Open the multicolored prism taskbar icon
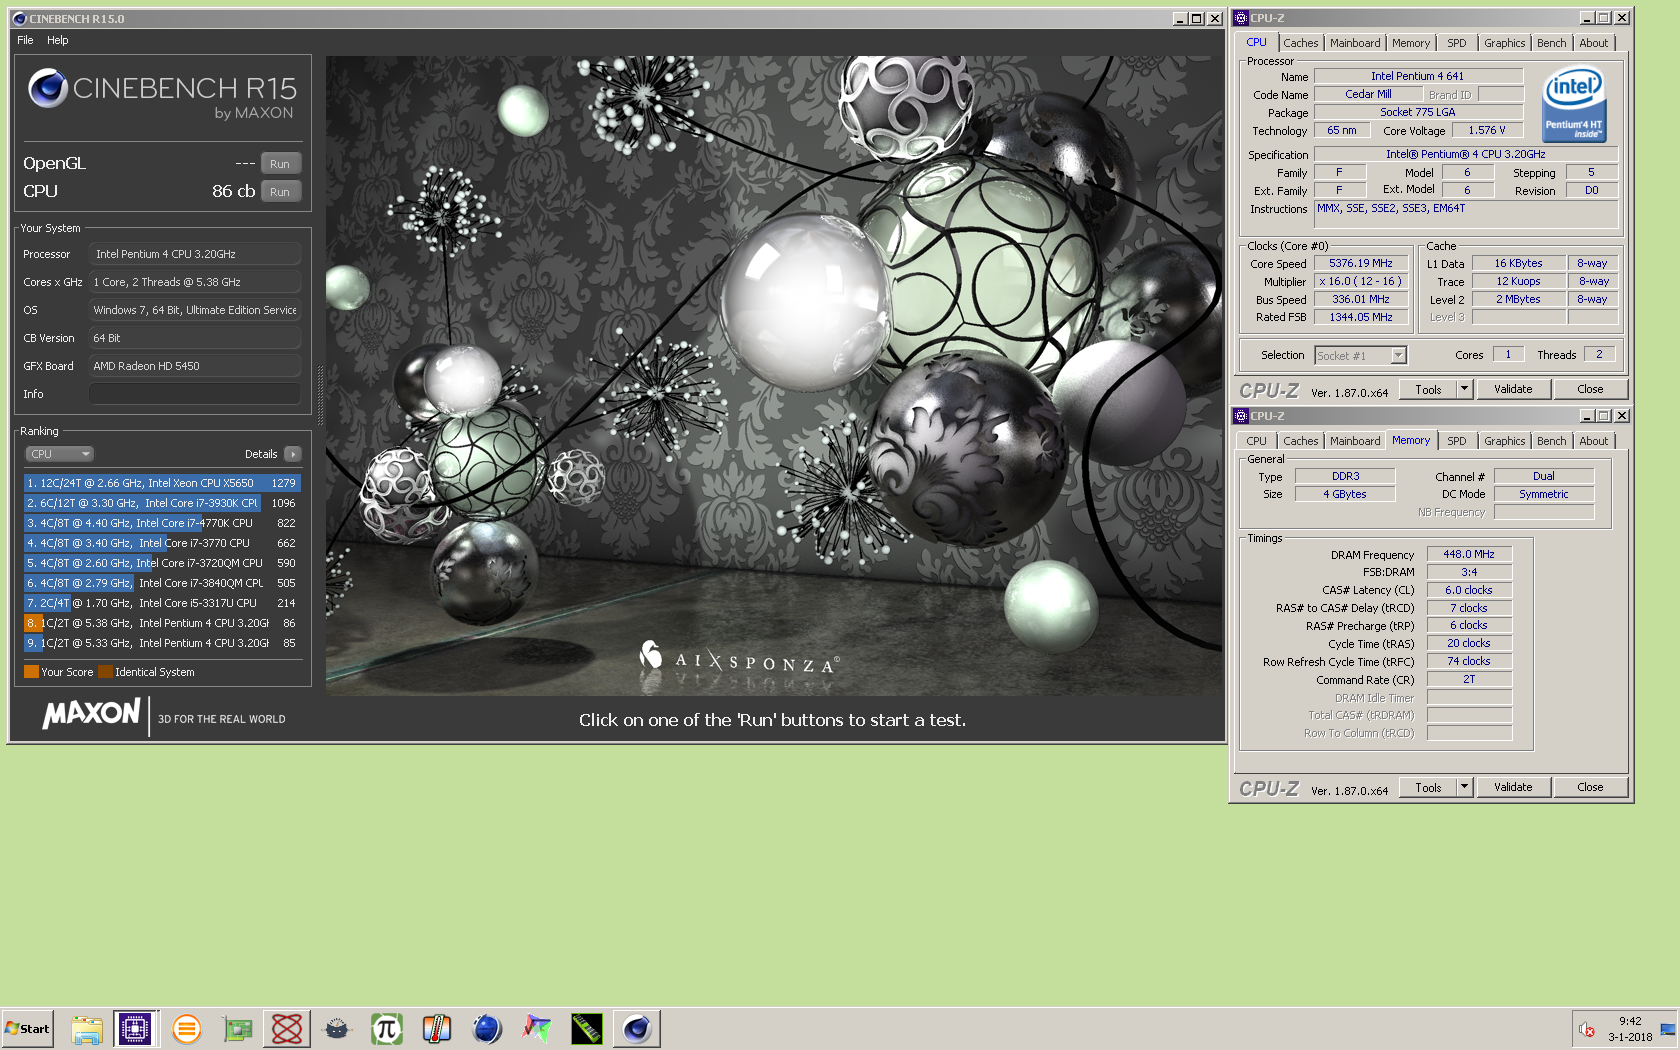1680x1050 pixels. click(537, 1028)
